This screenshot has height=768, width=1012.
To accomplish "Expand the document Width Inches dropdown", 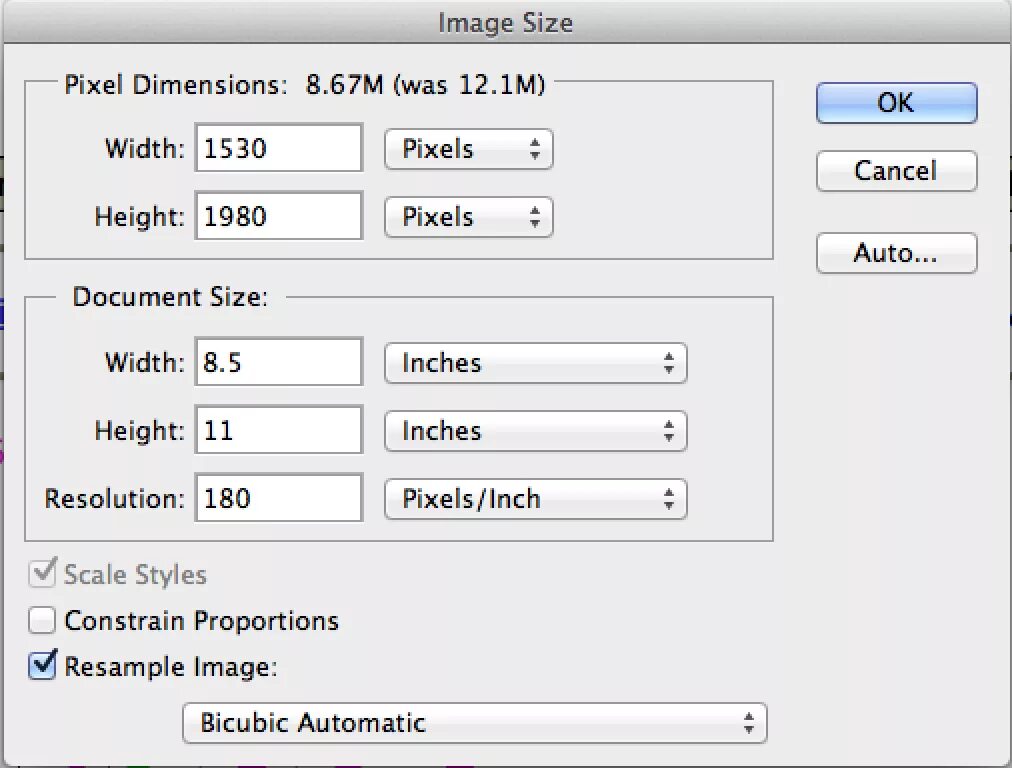I will 535,363.
